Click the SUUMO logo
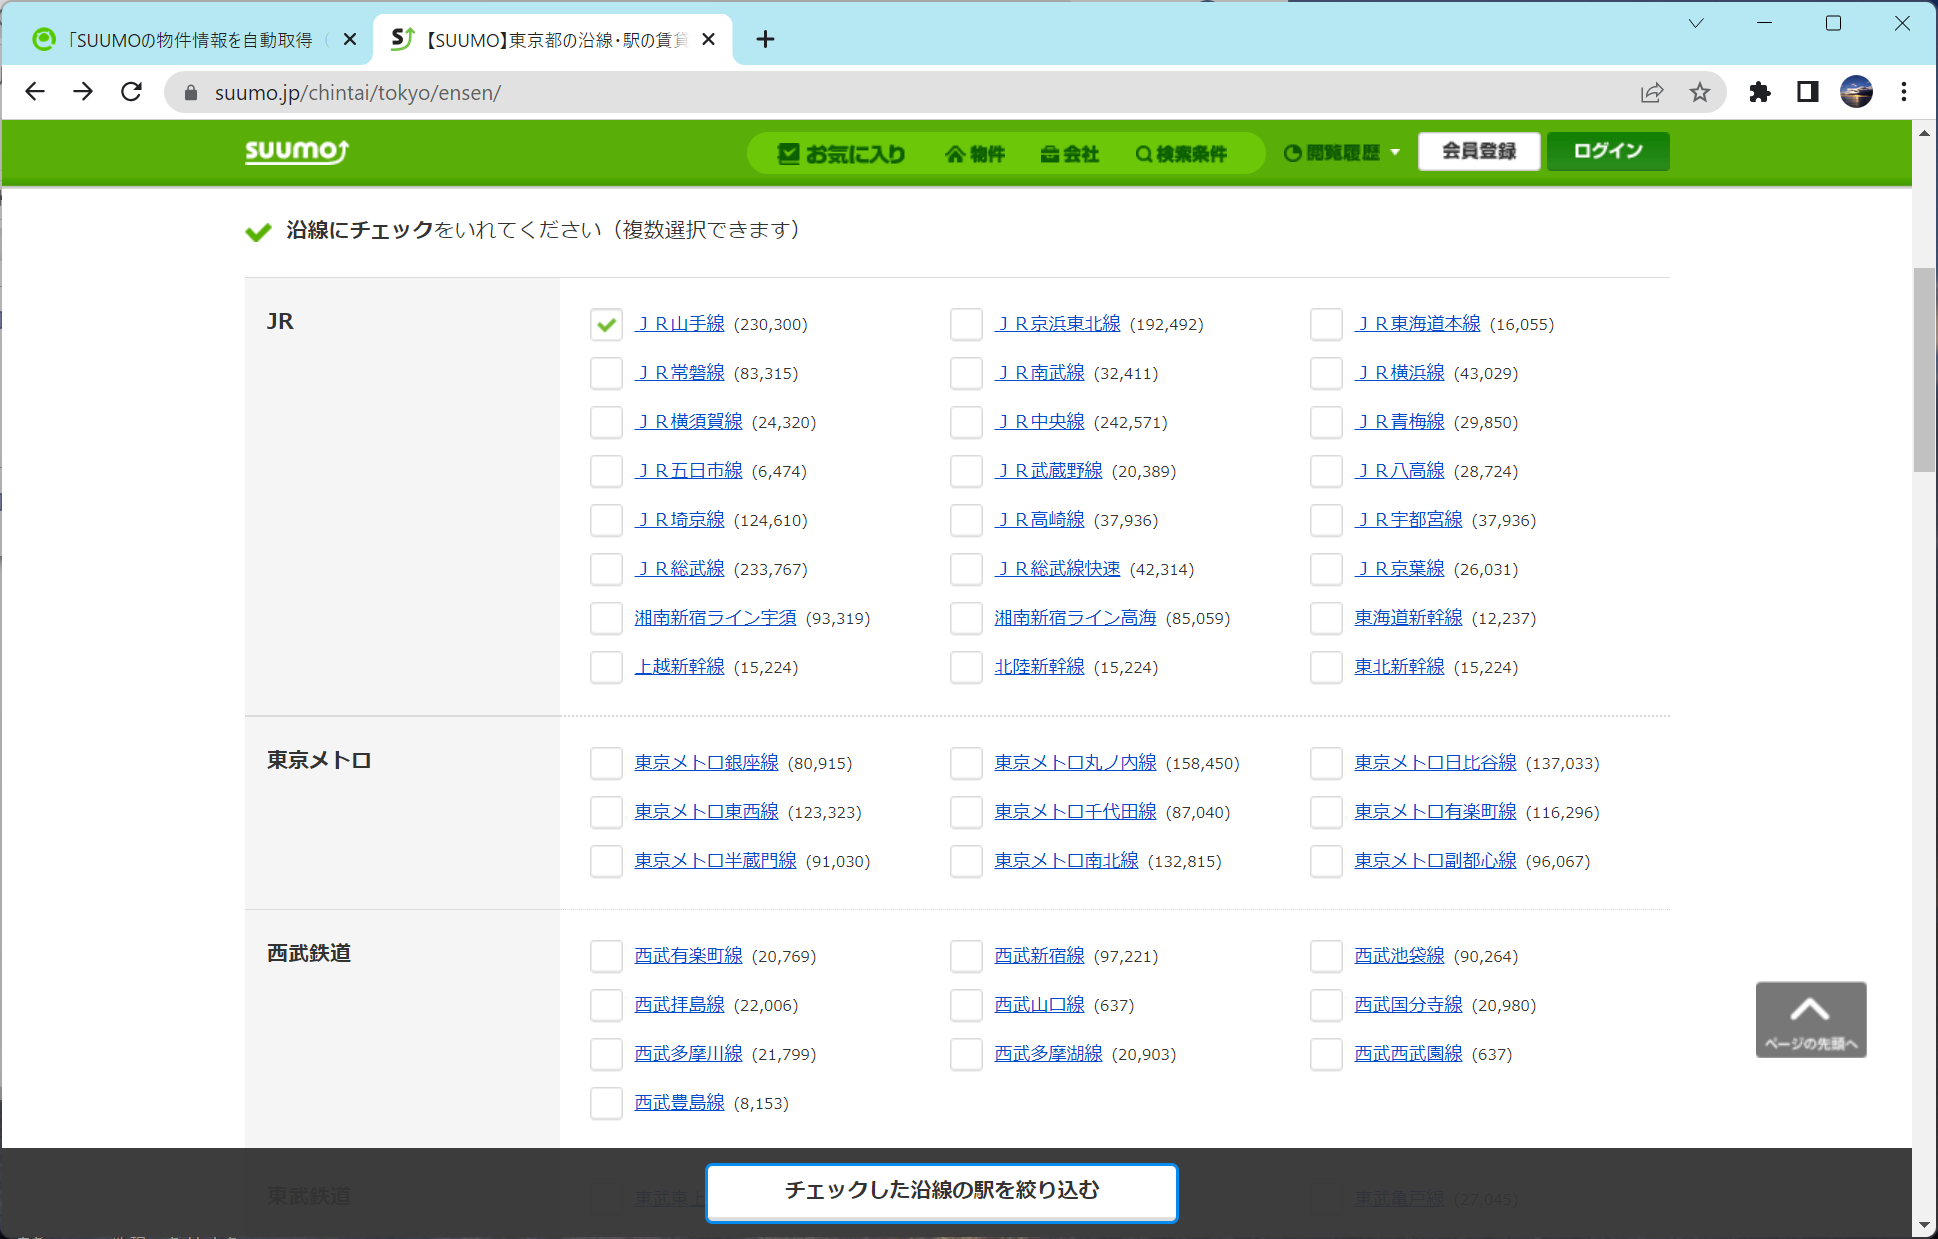1938x1239 pixels. pos(297,151)
